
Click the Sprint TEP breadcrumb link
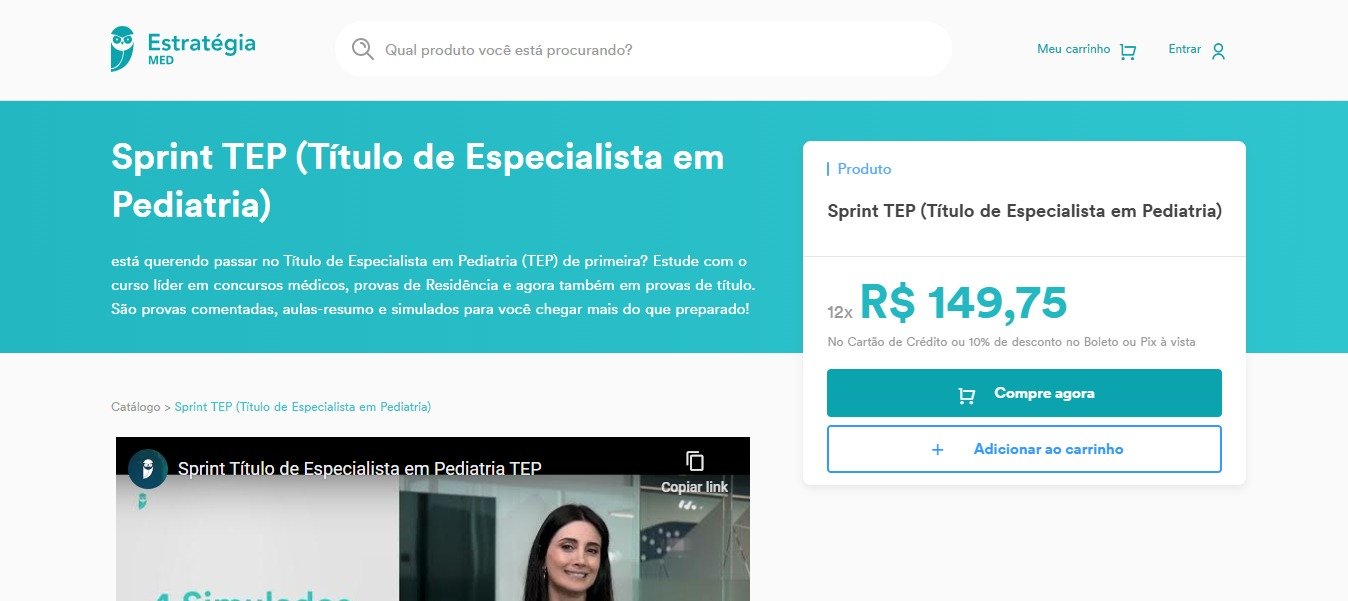(303, 407)
